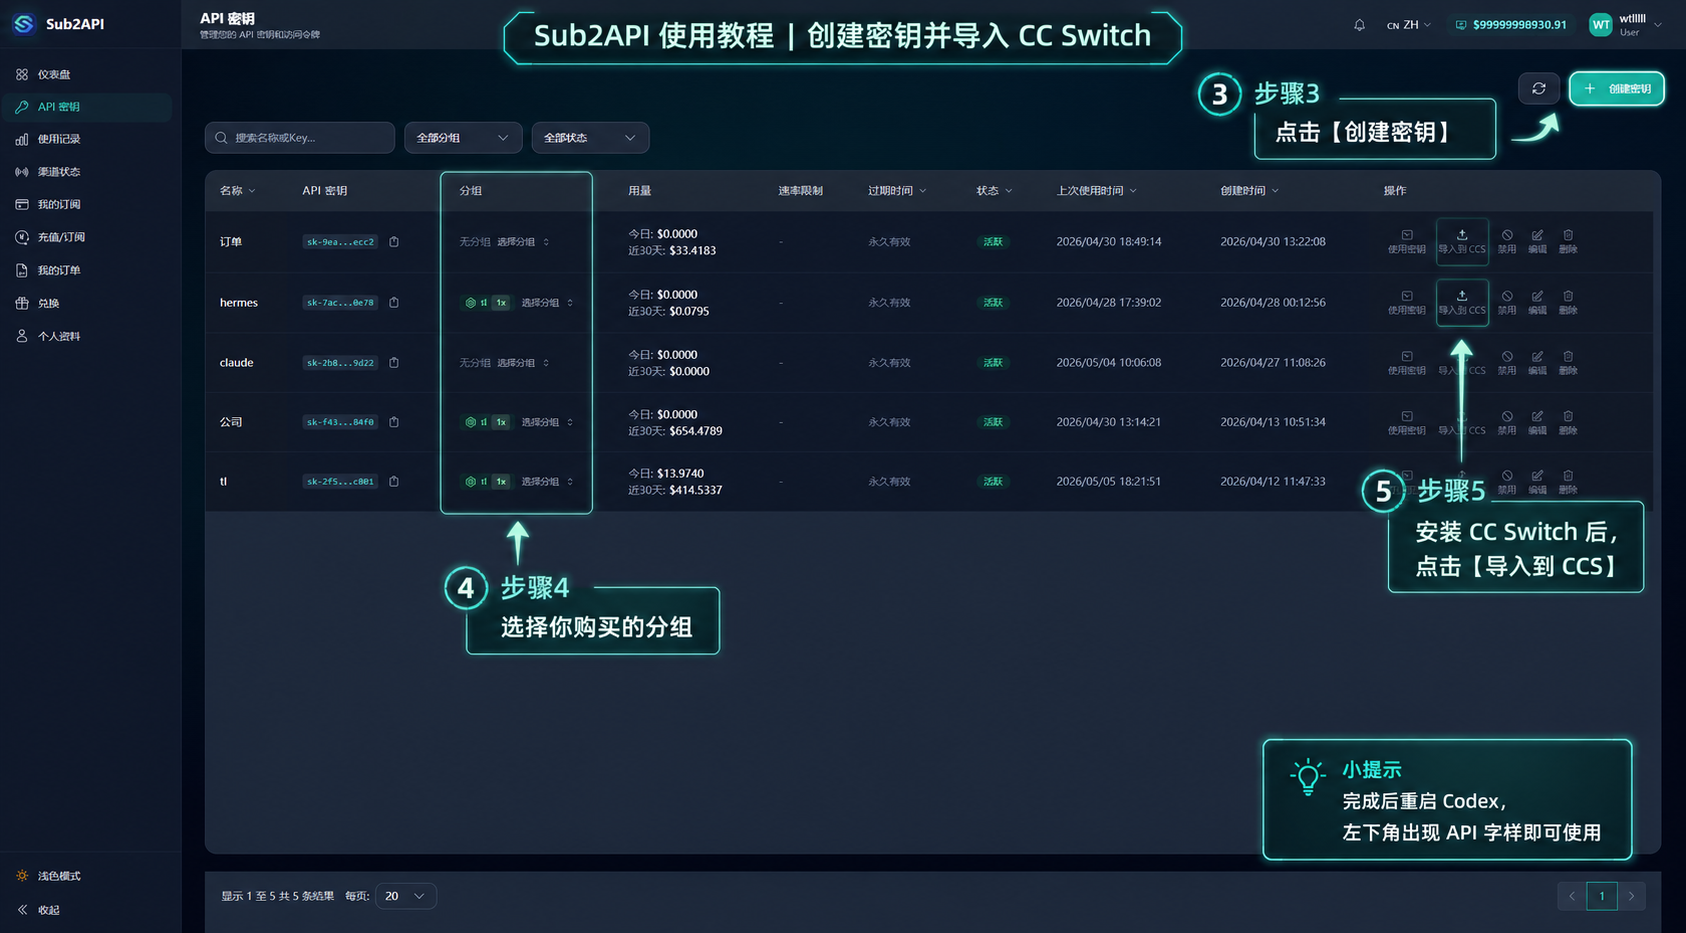1686x933 pixels.
Task: Open 个人资料 in the sidebar
Action: tap(88, 337)
